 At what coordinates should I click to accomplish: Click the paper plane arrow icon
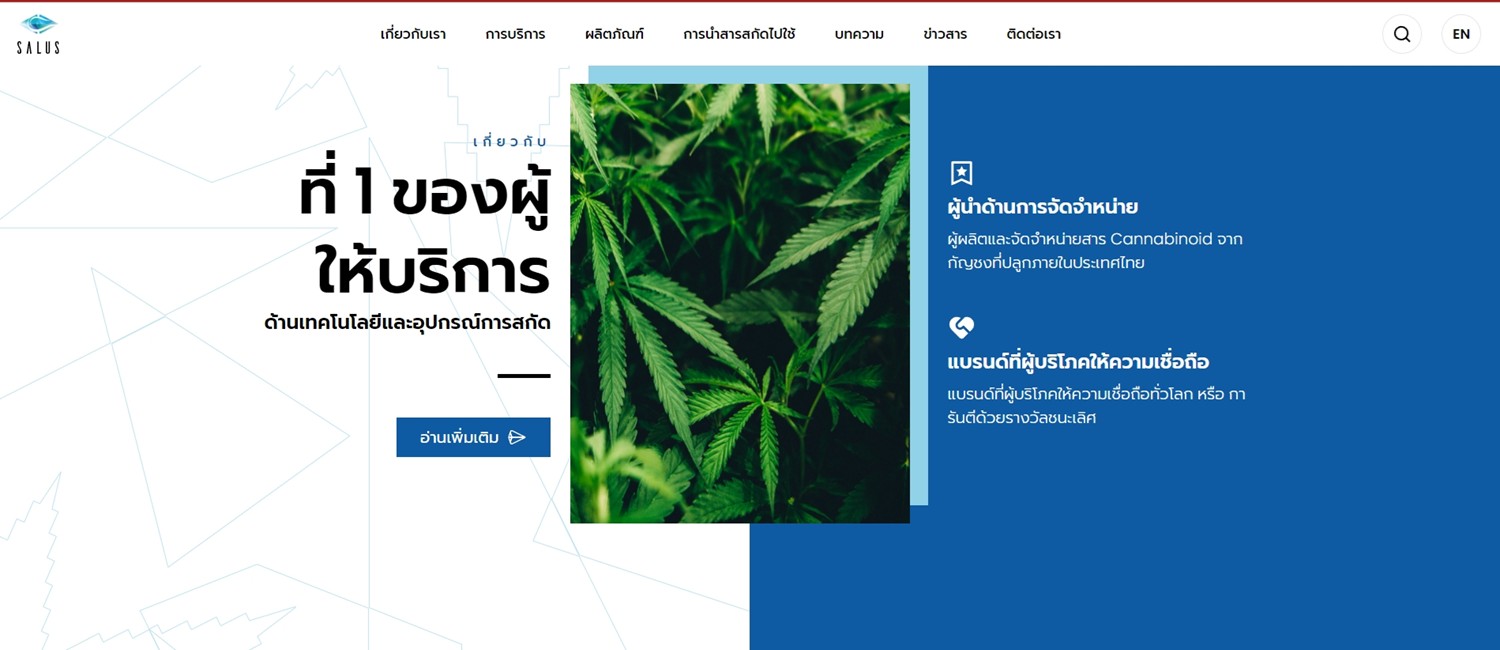[x=517, y=437]
